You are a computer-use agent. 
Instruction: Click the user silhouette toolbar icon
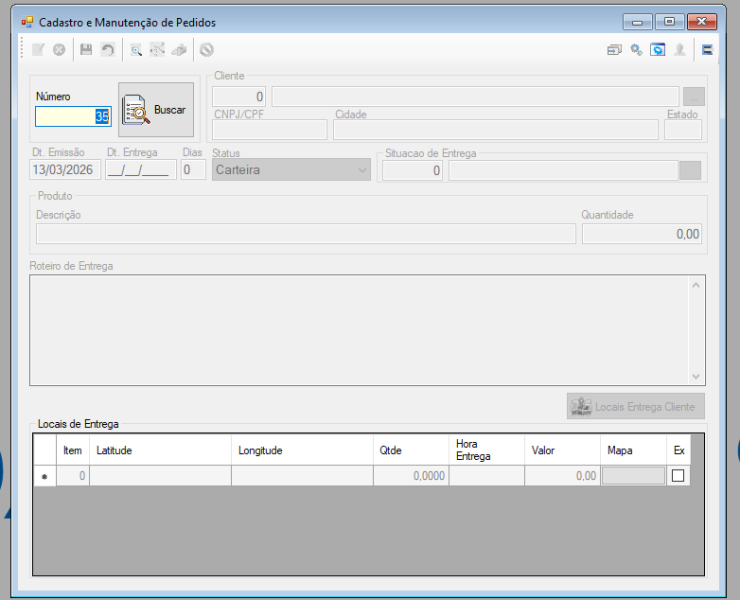(x=680, y=50)
